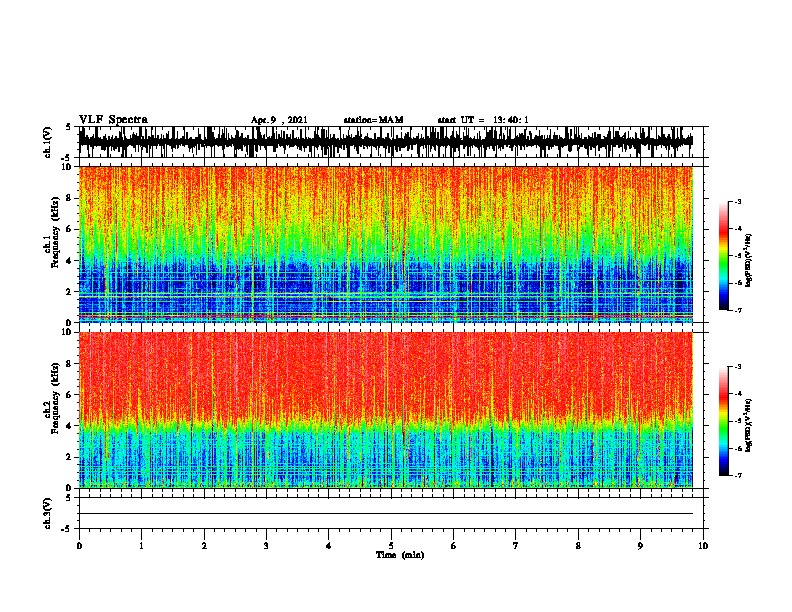Select the "start UT = 13:40: 1" text
This screenshot has height=612, width=792.
(x=483, y=120)
